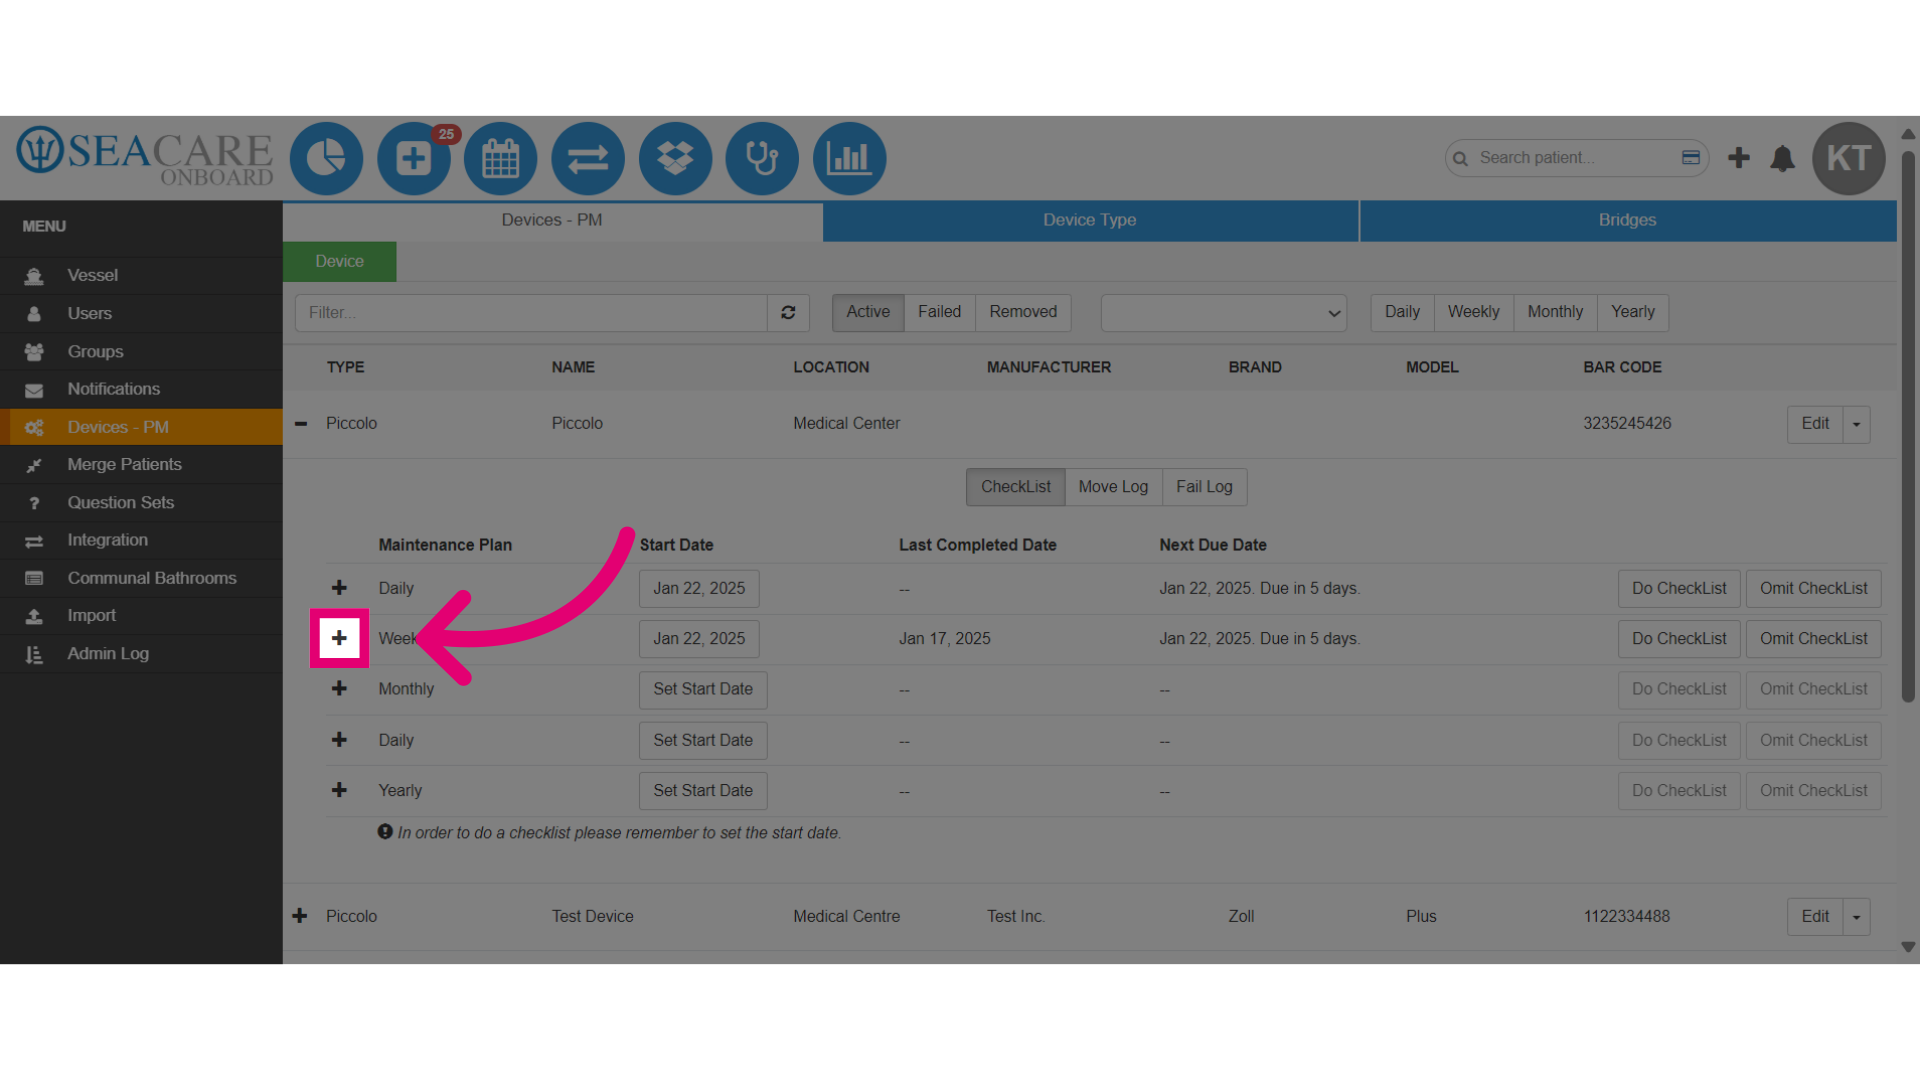Expand the Weekly maintenance plan
Image resolution: width=1920 pixels, height=1080 pixels.
click(339, 638)
